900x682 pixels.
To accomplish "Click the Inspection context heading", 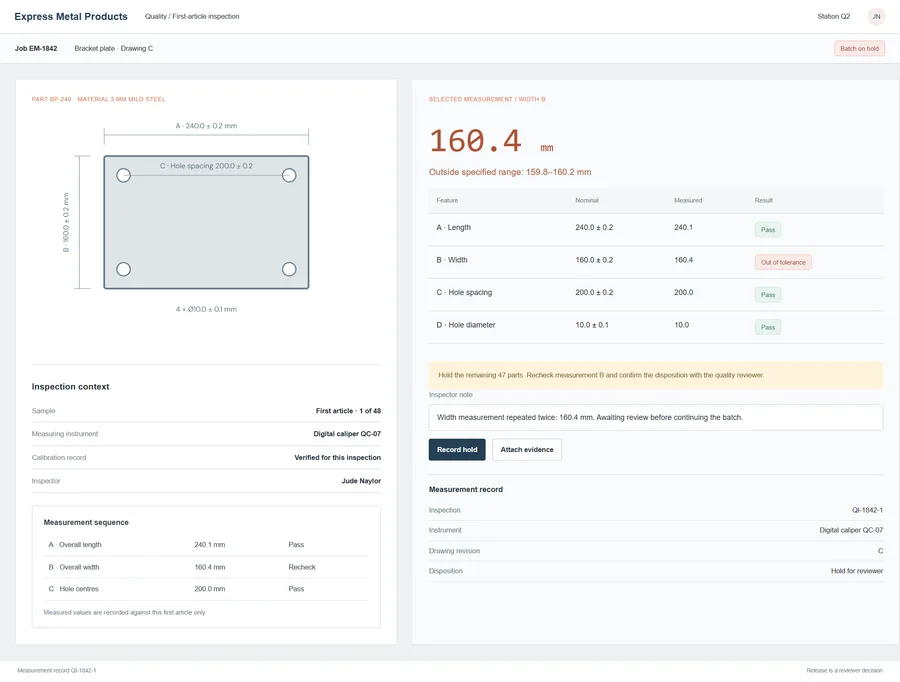I will click(70, 387).
